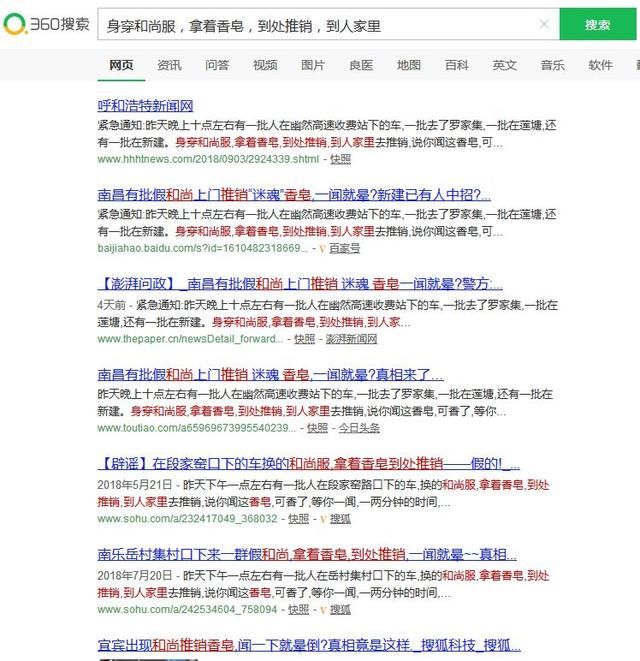The height and width of the screenshot is (661, 640).
Task: Click the hhhtnews.com result URL
Action: point(208,159)
